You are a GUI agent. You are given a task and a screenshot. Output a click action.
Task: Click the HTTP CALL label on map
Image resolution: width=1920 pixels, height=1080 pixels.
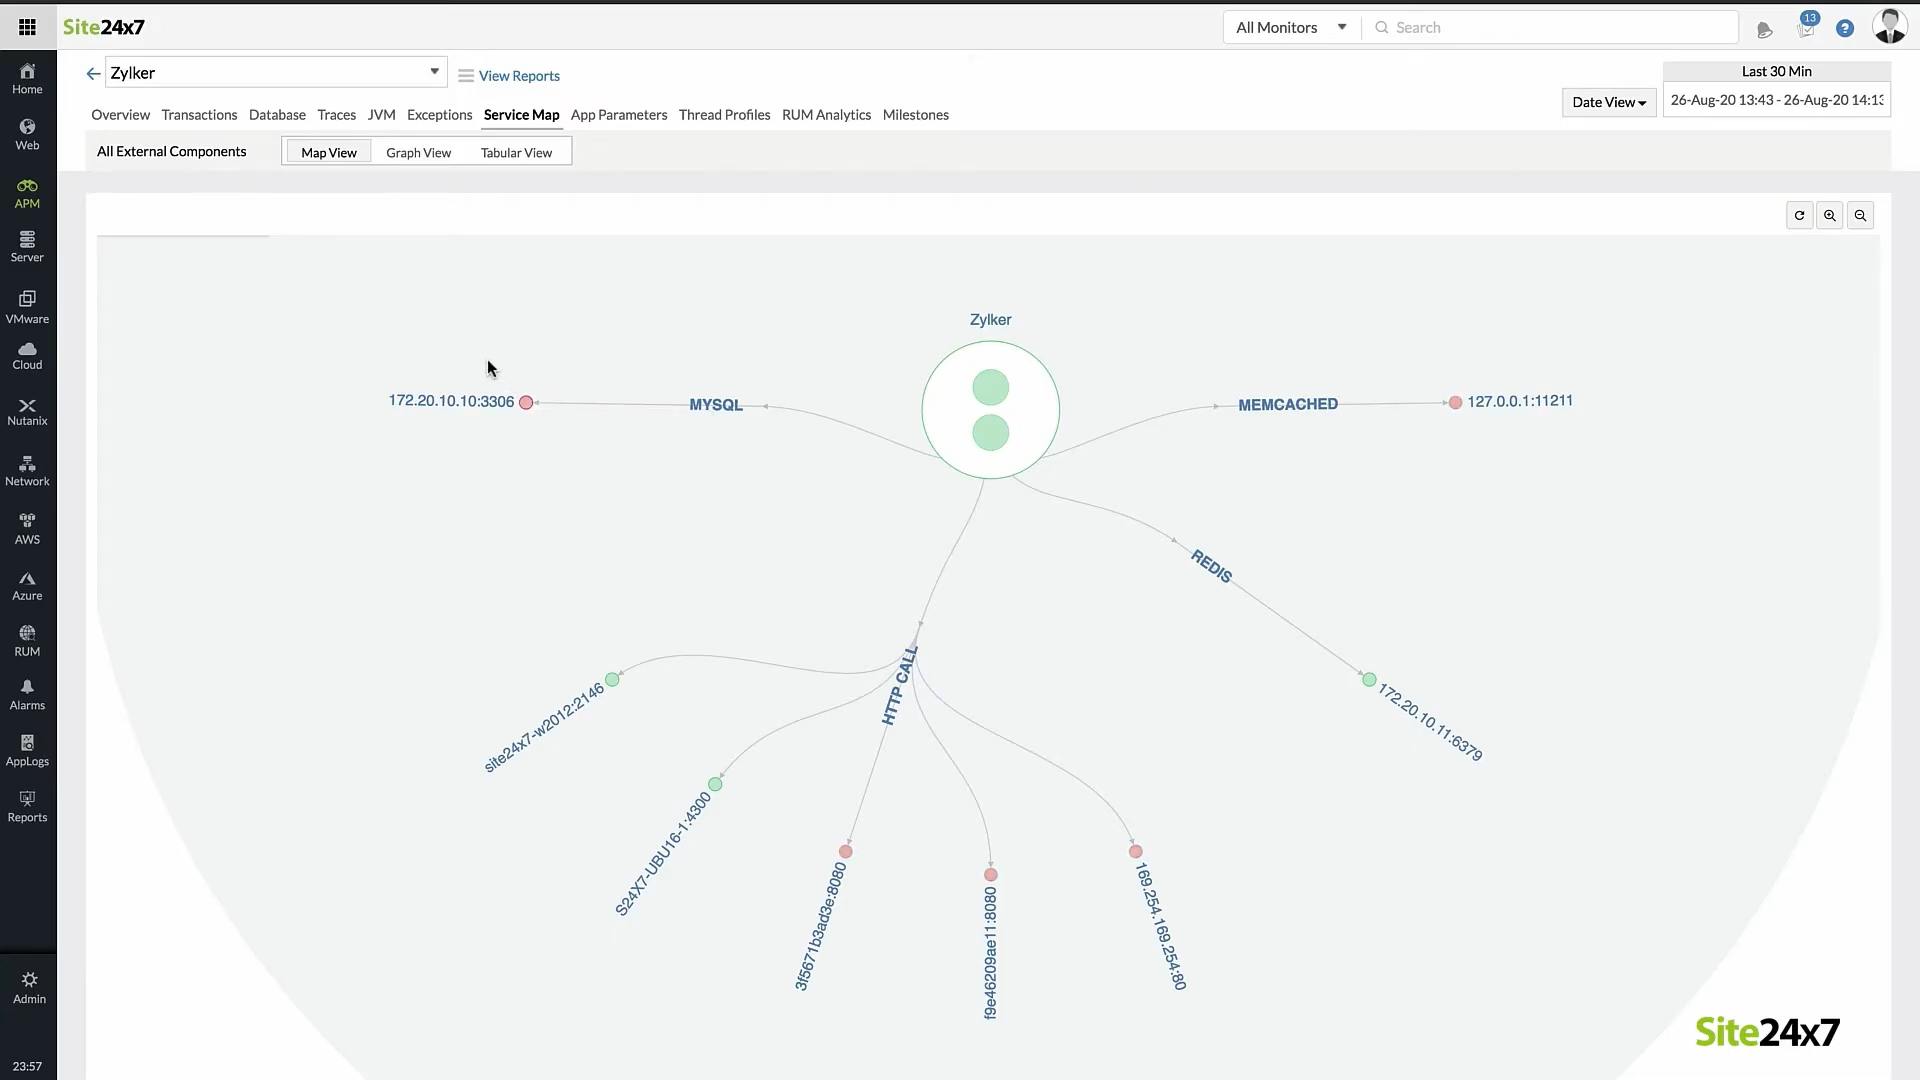pos(899,685)
